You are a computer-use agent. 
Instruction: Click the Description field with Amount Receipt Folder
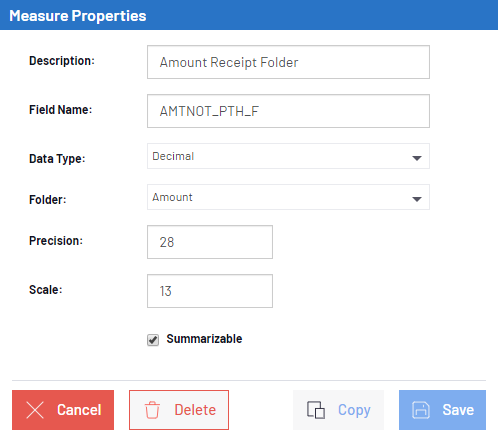(x=288, y=62)
